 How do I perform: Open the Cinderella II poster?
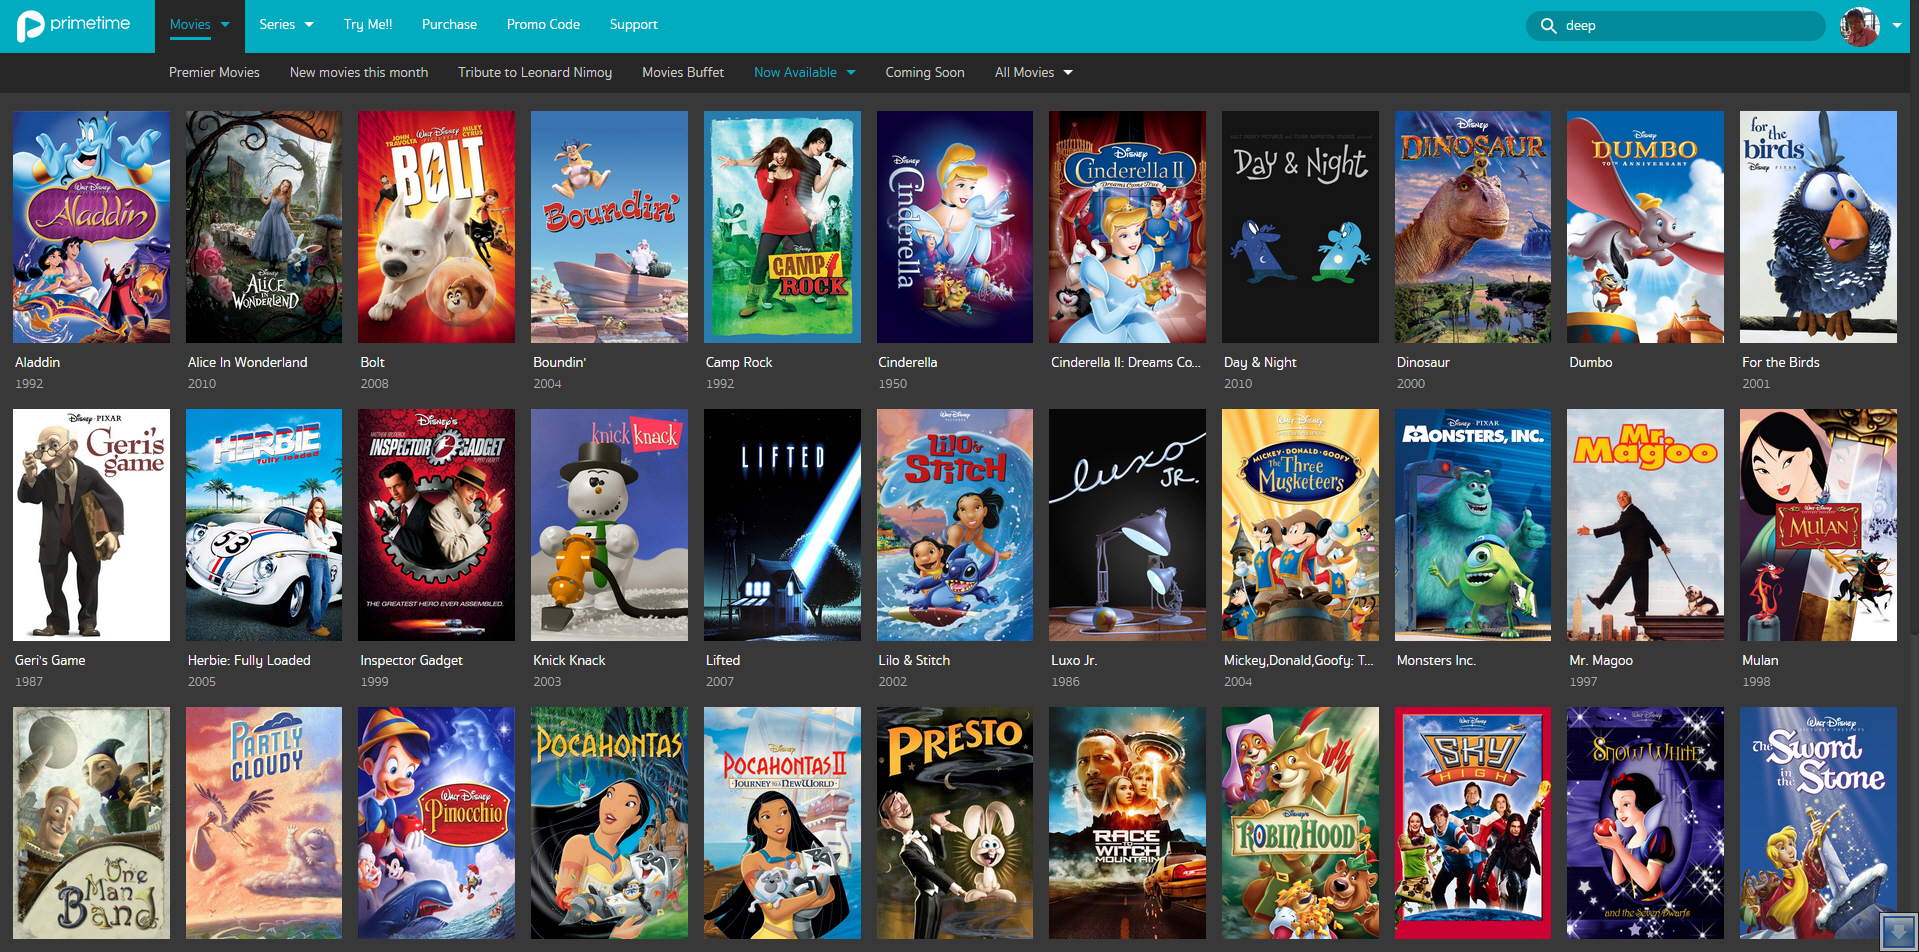click(1127, 227)
